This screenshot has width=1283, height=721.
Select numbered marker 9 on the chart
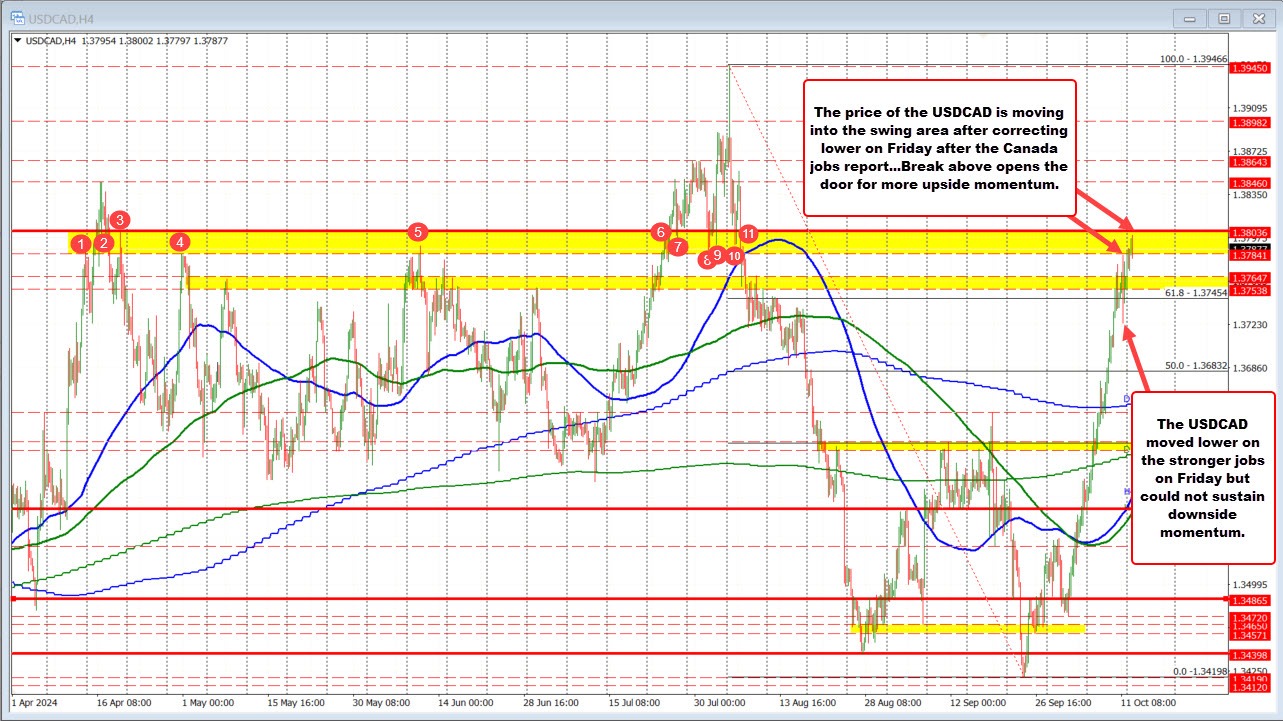coord(717,255)
